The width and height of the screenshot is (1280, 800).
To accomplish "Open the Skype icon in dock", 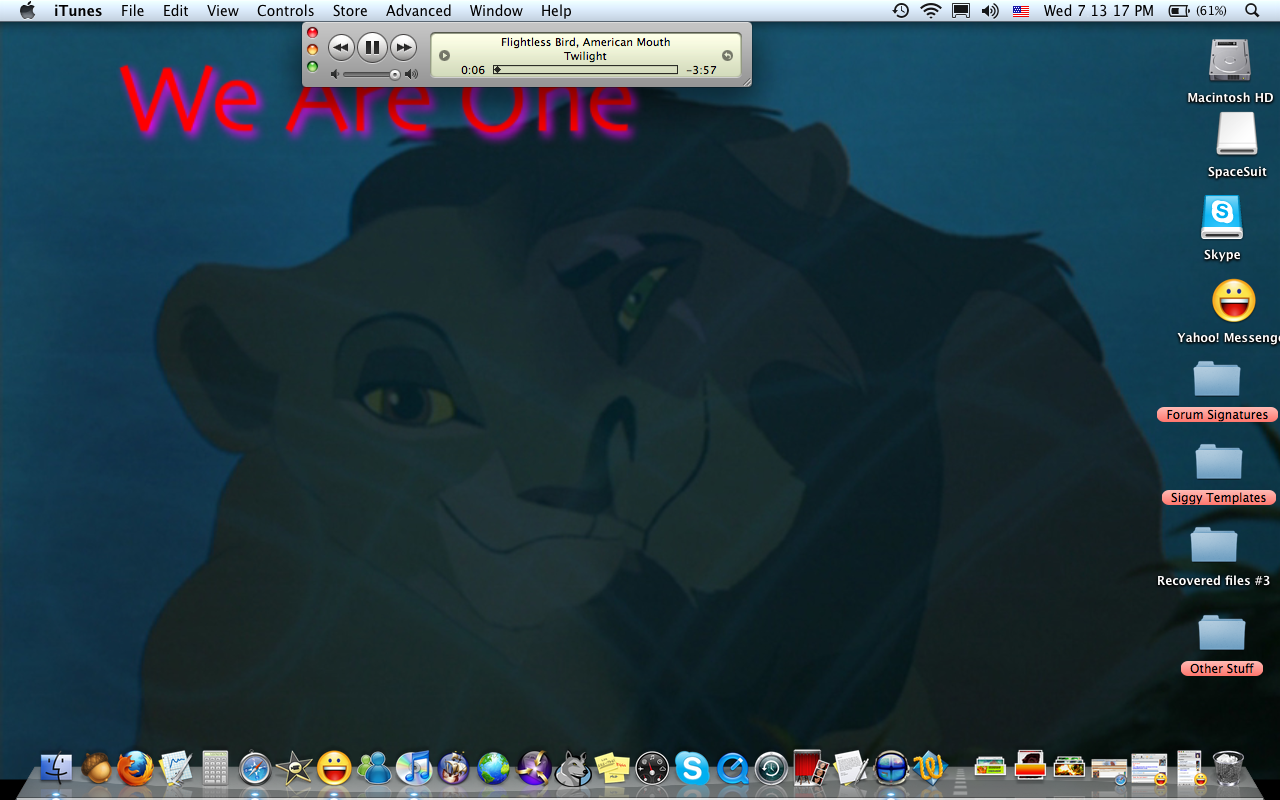I will [x=692, y=768].
